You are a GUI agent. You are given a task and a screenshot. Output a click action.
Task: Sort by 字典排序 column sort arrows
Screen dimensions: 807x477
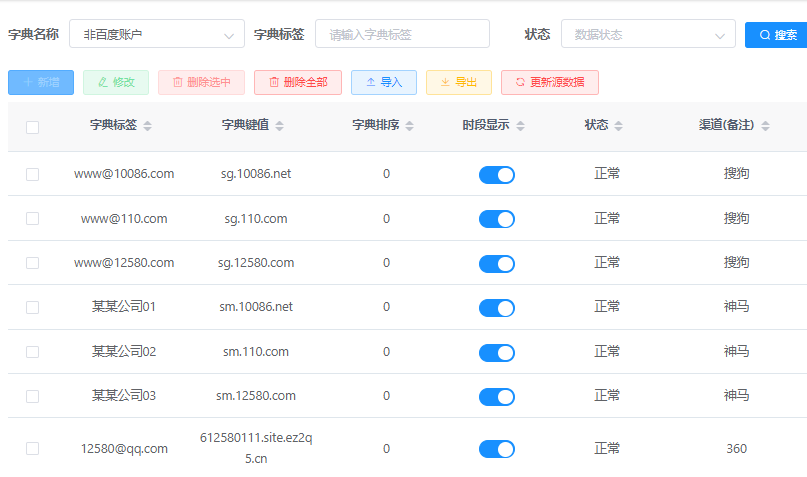[410, 126]
